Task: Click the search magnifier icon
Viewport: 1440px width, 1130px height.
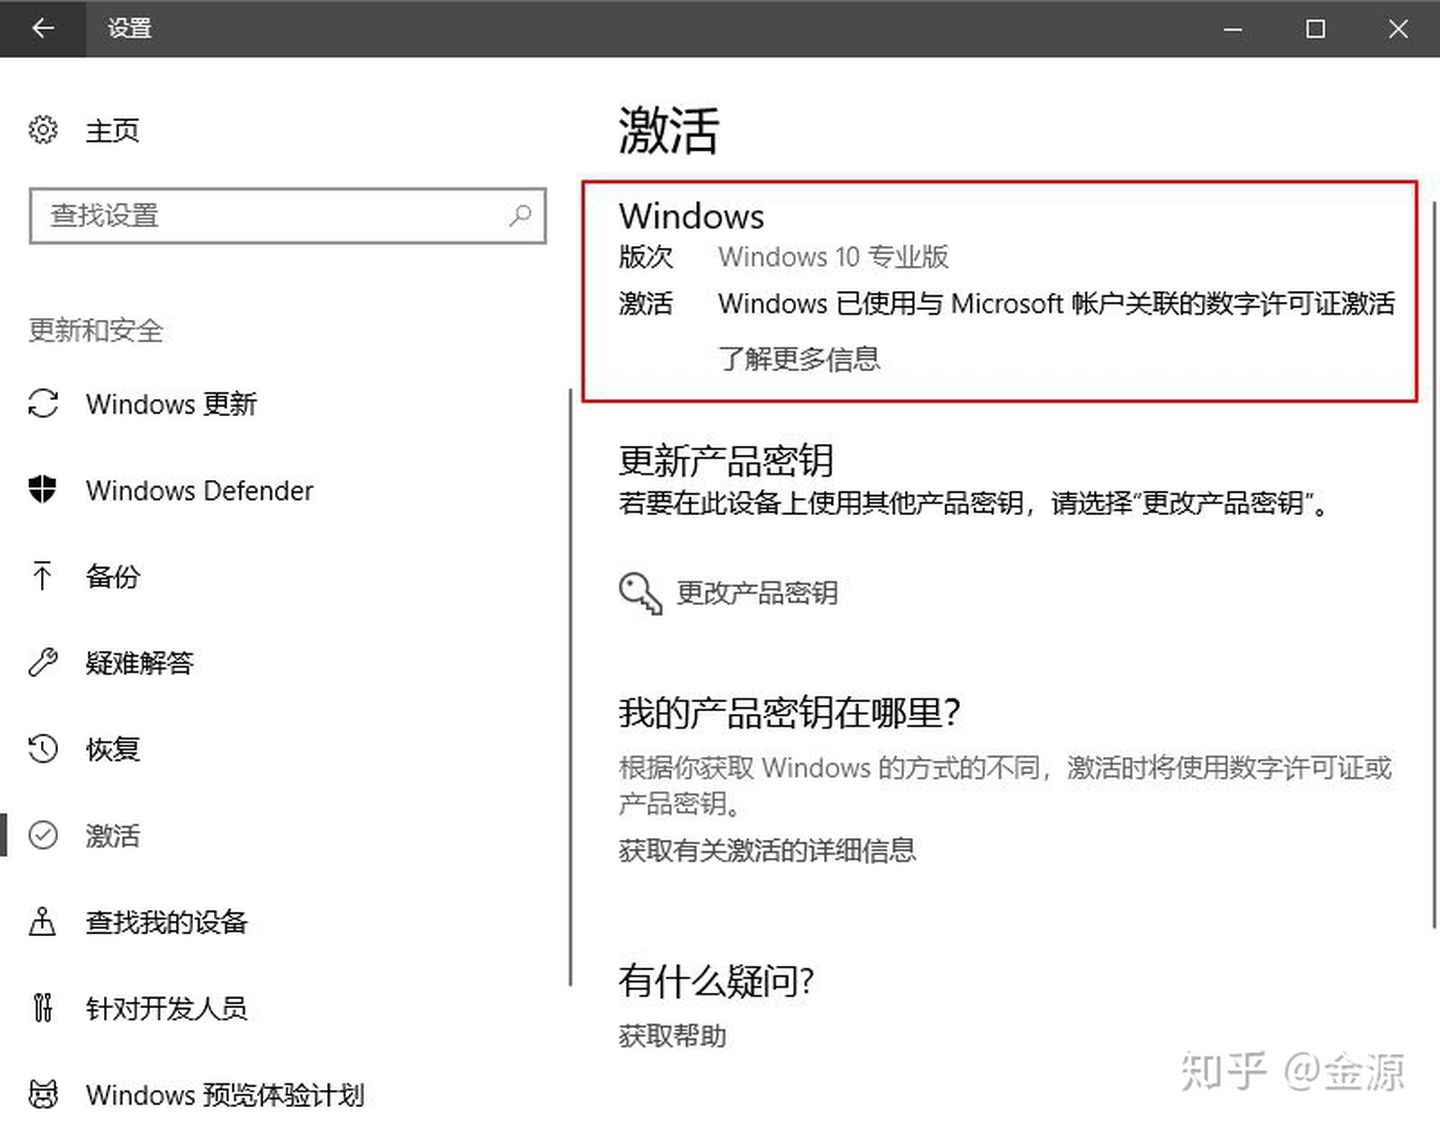Action: 520,215
